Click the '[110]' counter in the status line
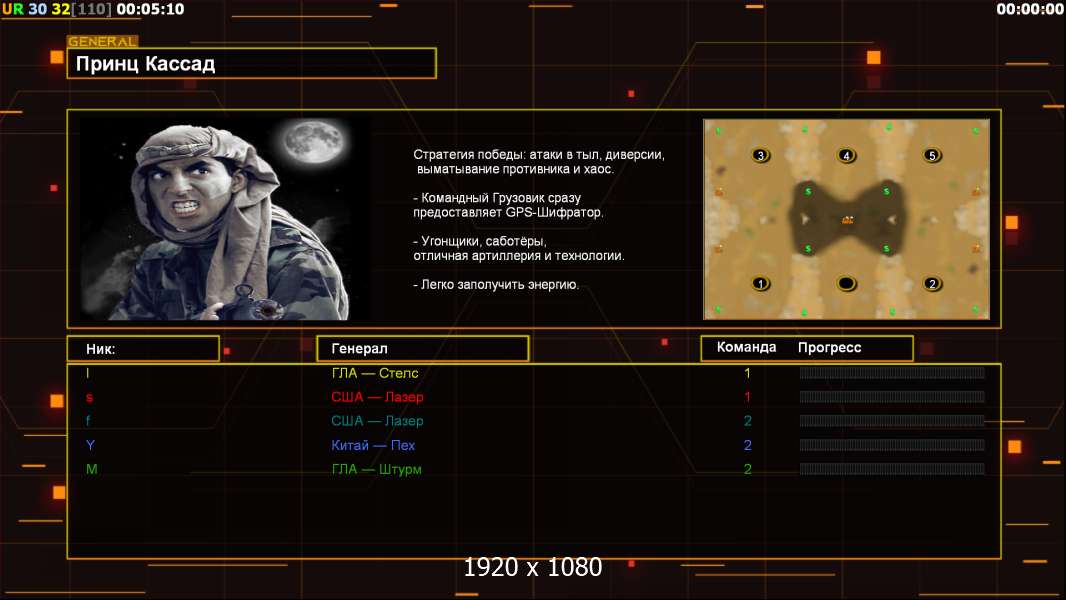Viewport: 1066px width, 600px height. tap(92, 9)
